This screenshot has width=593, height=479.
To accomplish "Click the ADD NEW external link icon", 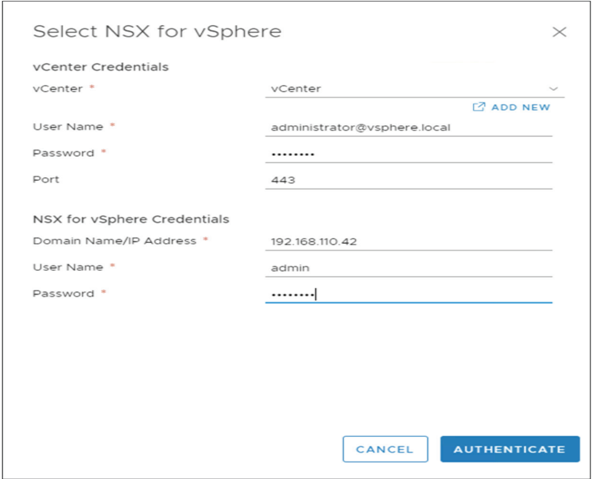I will point(478,107).
